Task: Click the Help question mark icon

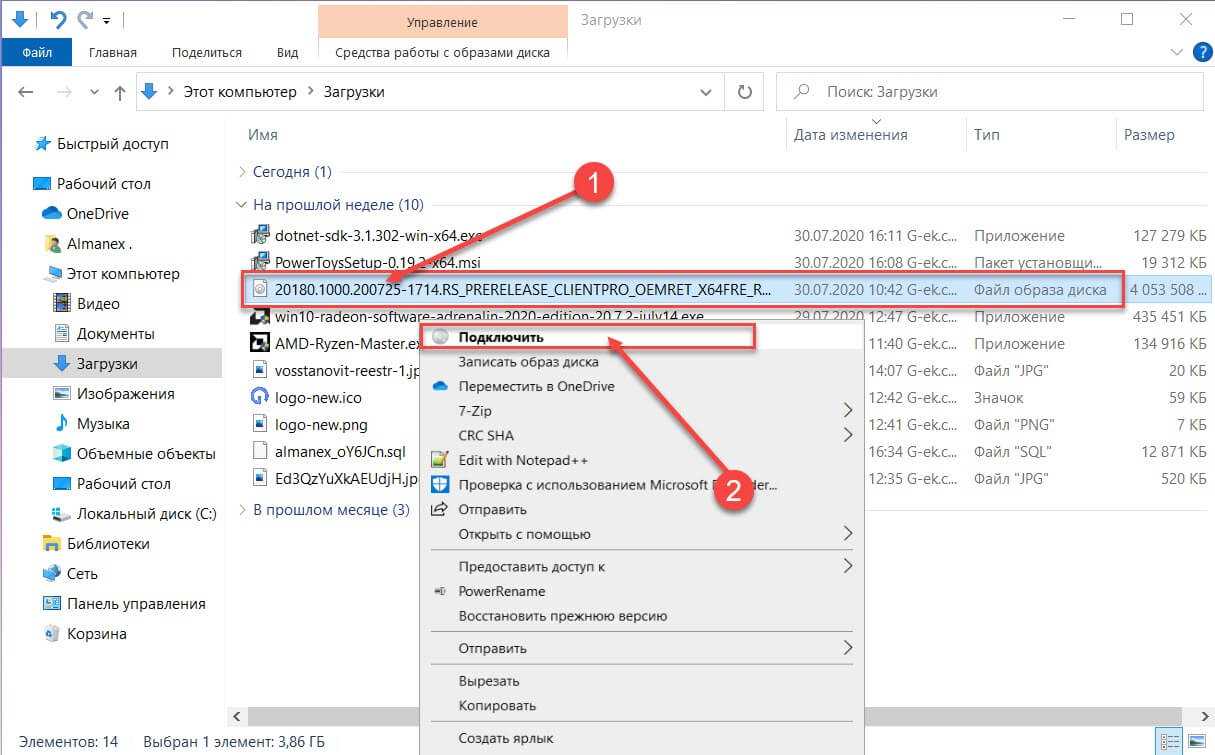Action: point(1201,53)
